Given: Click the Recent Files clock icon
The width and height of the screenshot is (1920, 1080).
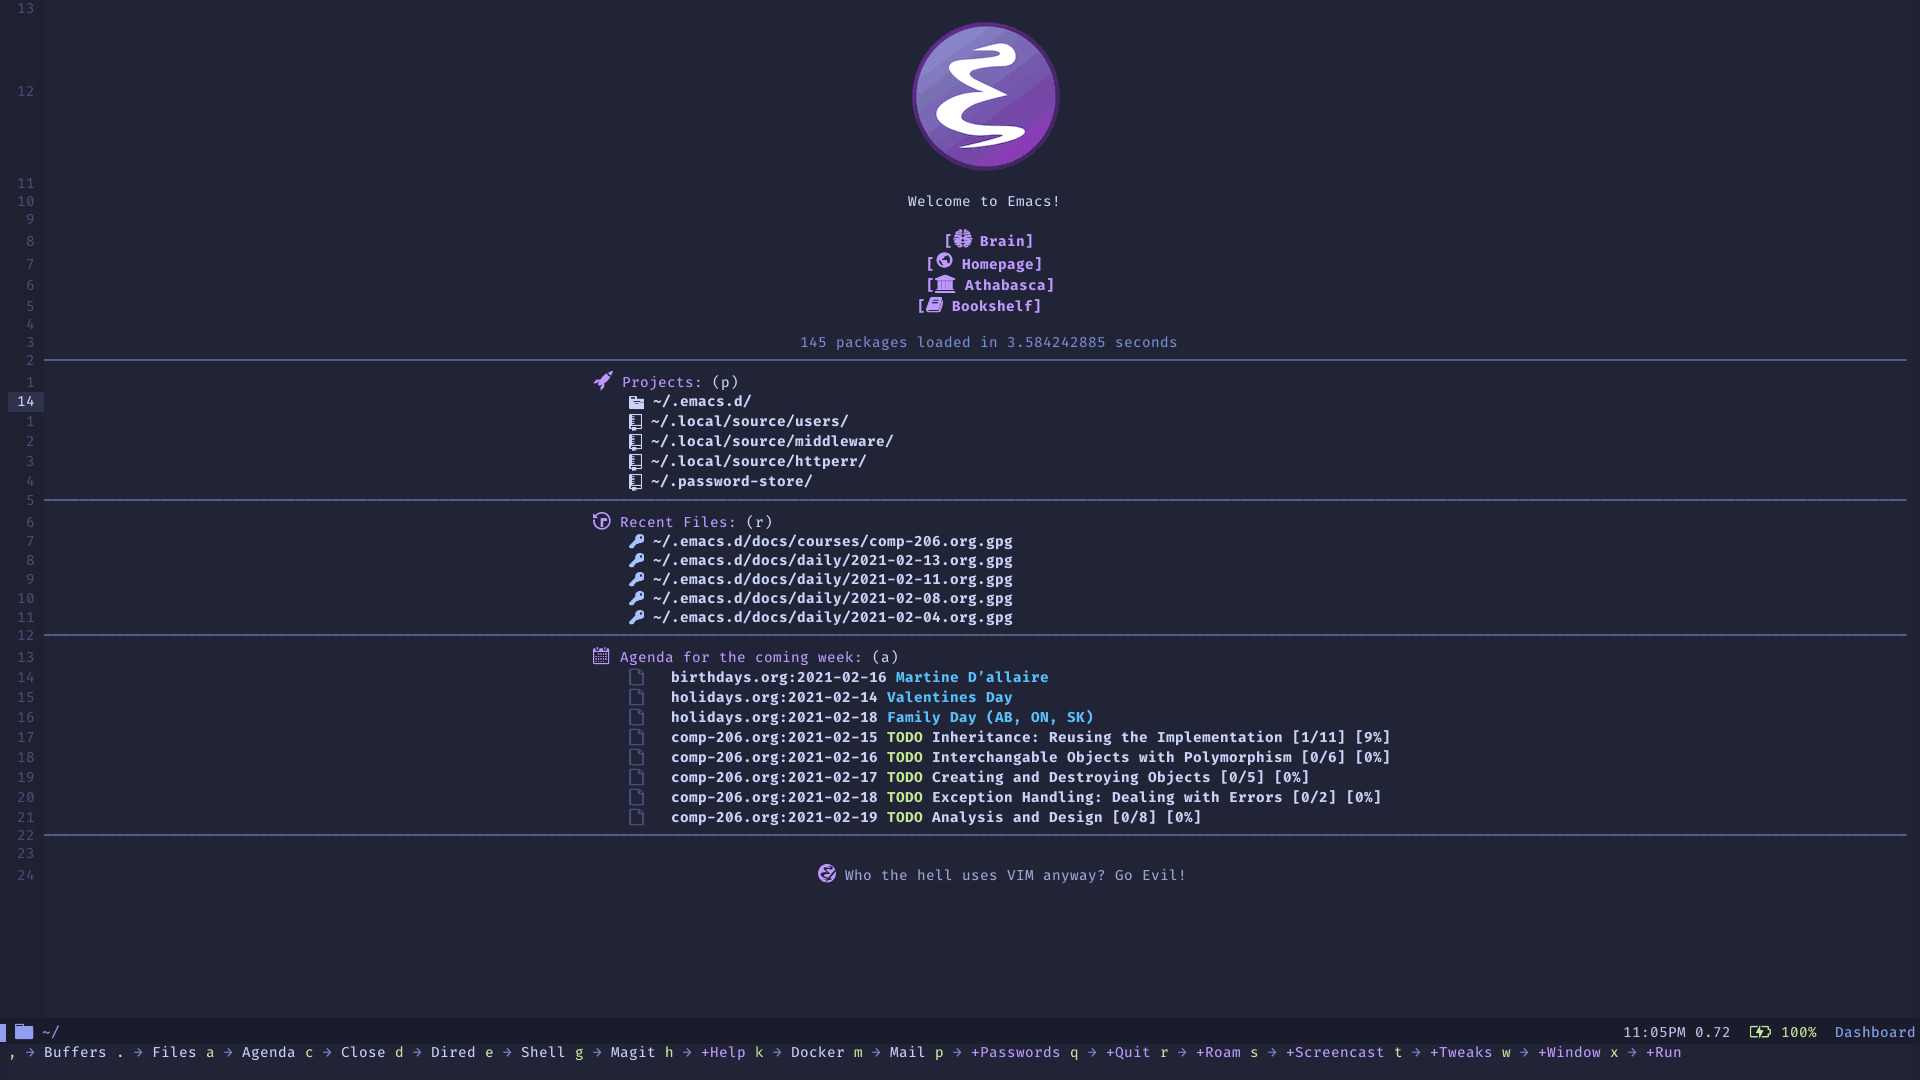Looking at the screenshot, I should tap(601, 521).
